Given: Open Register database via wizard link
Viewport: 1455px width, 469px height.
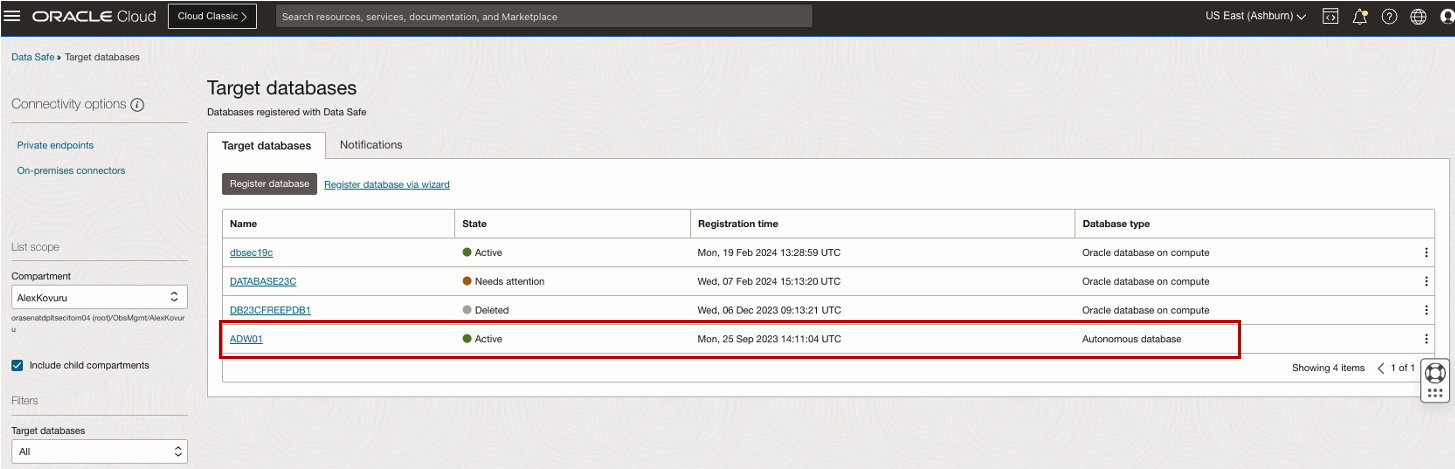Looking at the screenshot, I should point(387,184).
